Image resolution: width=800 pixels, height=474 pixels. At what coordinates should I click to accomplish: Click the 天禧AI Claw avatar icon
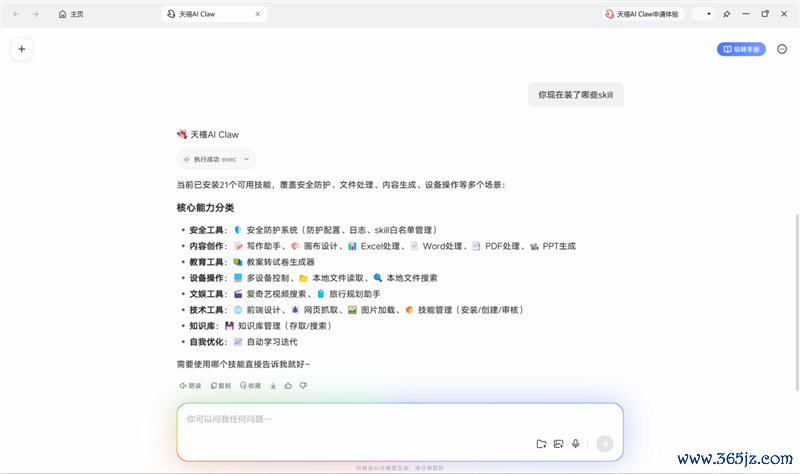tap(182, 135)
